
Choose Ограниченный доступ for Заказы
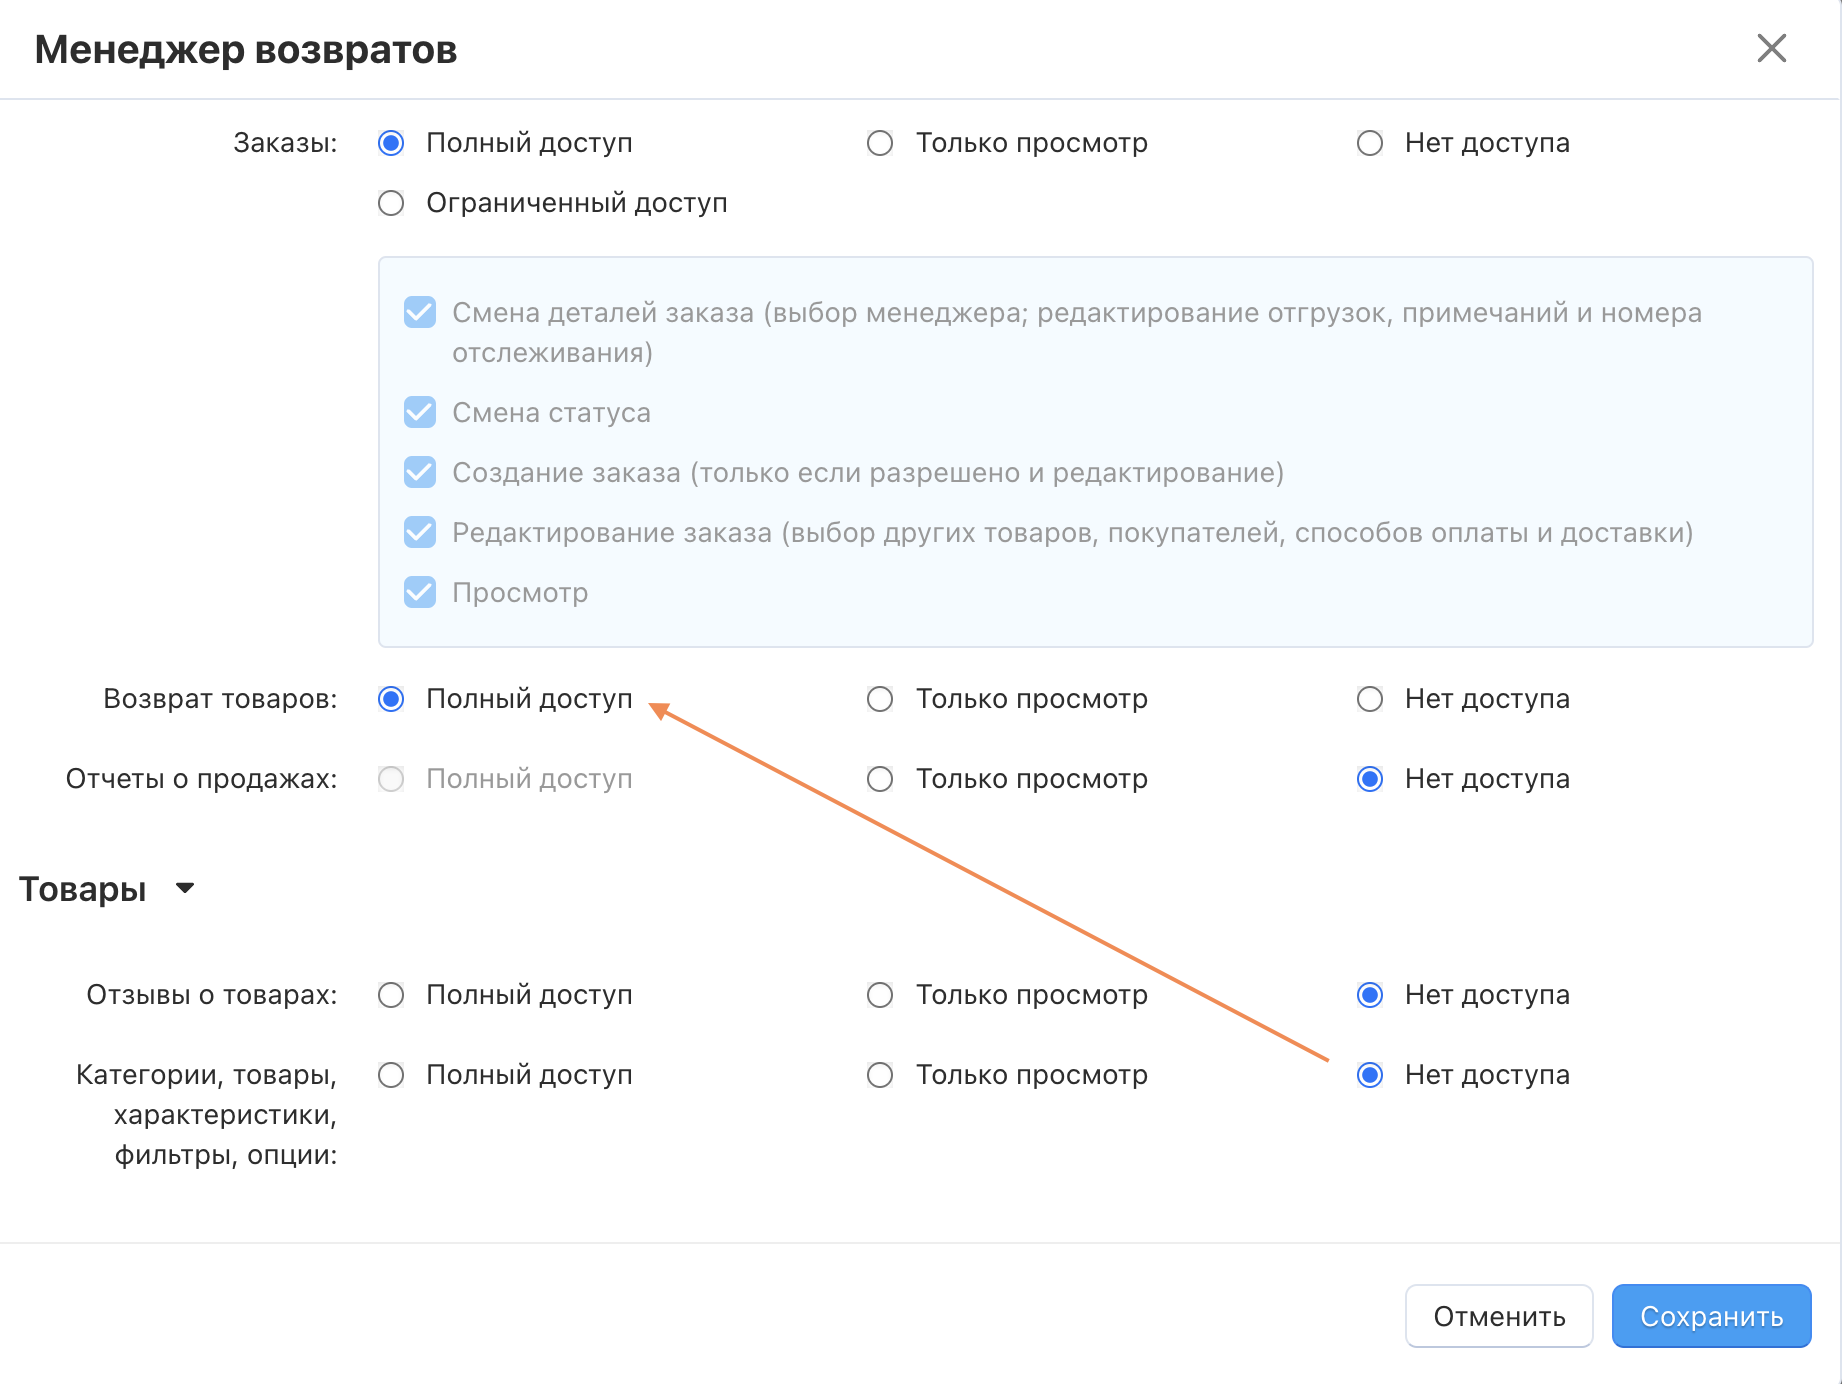pyautogui.click(x=391, y=203)
